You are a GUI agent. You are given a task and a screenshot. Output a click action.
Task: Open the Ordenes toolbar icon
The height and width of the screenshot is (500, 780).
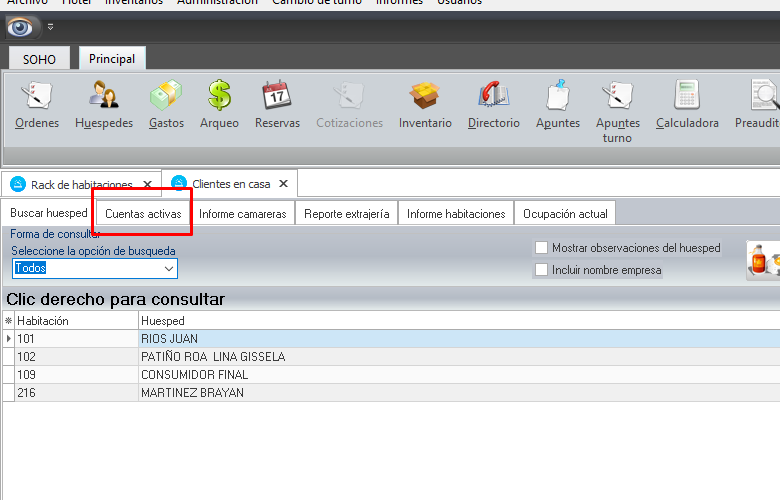(x=37, y=98)
